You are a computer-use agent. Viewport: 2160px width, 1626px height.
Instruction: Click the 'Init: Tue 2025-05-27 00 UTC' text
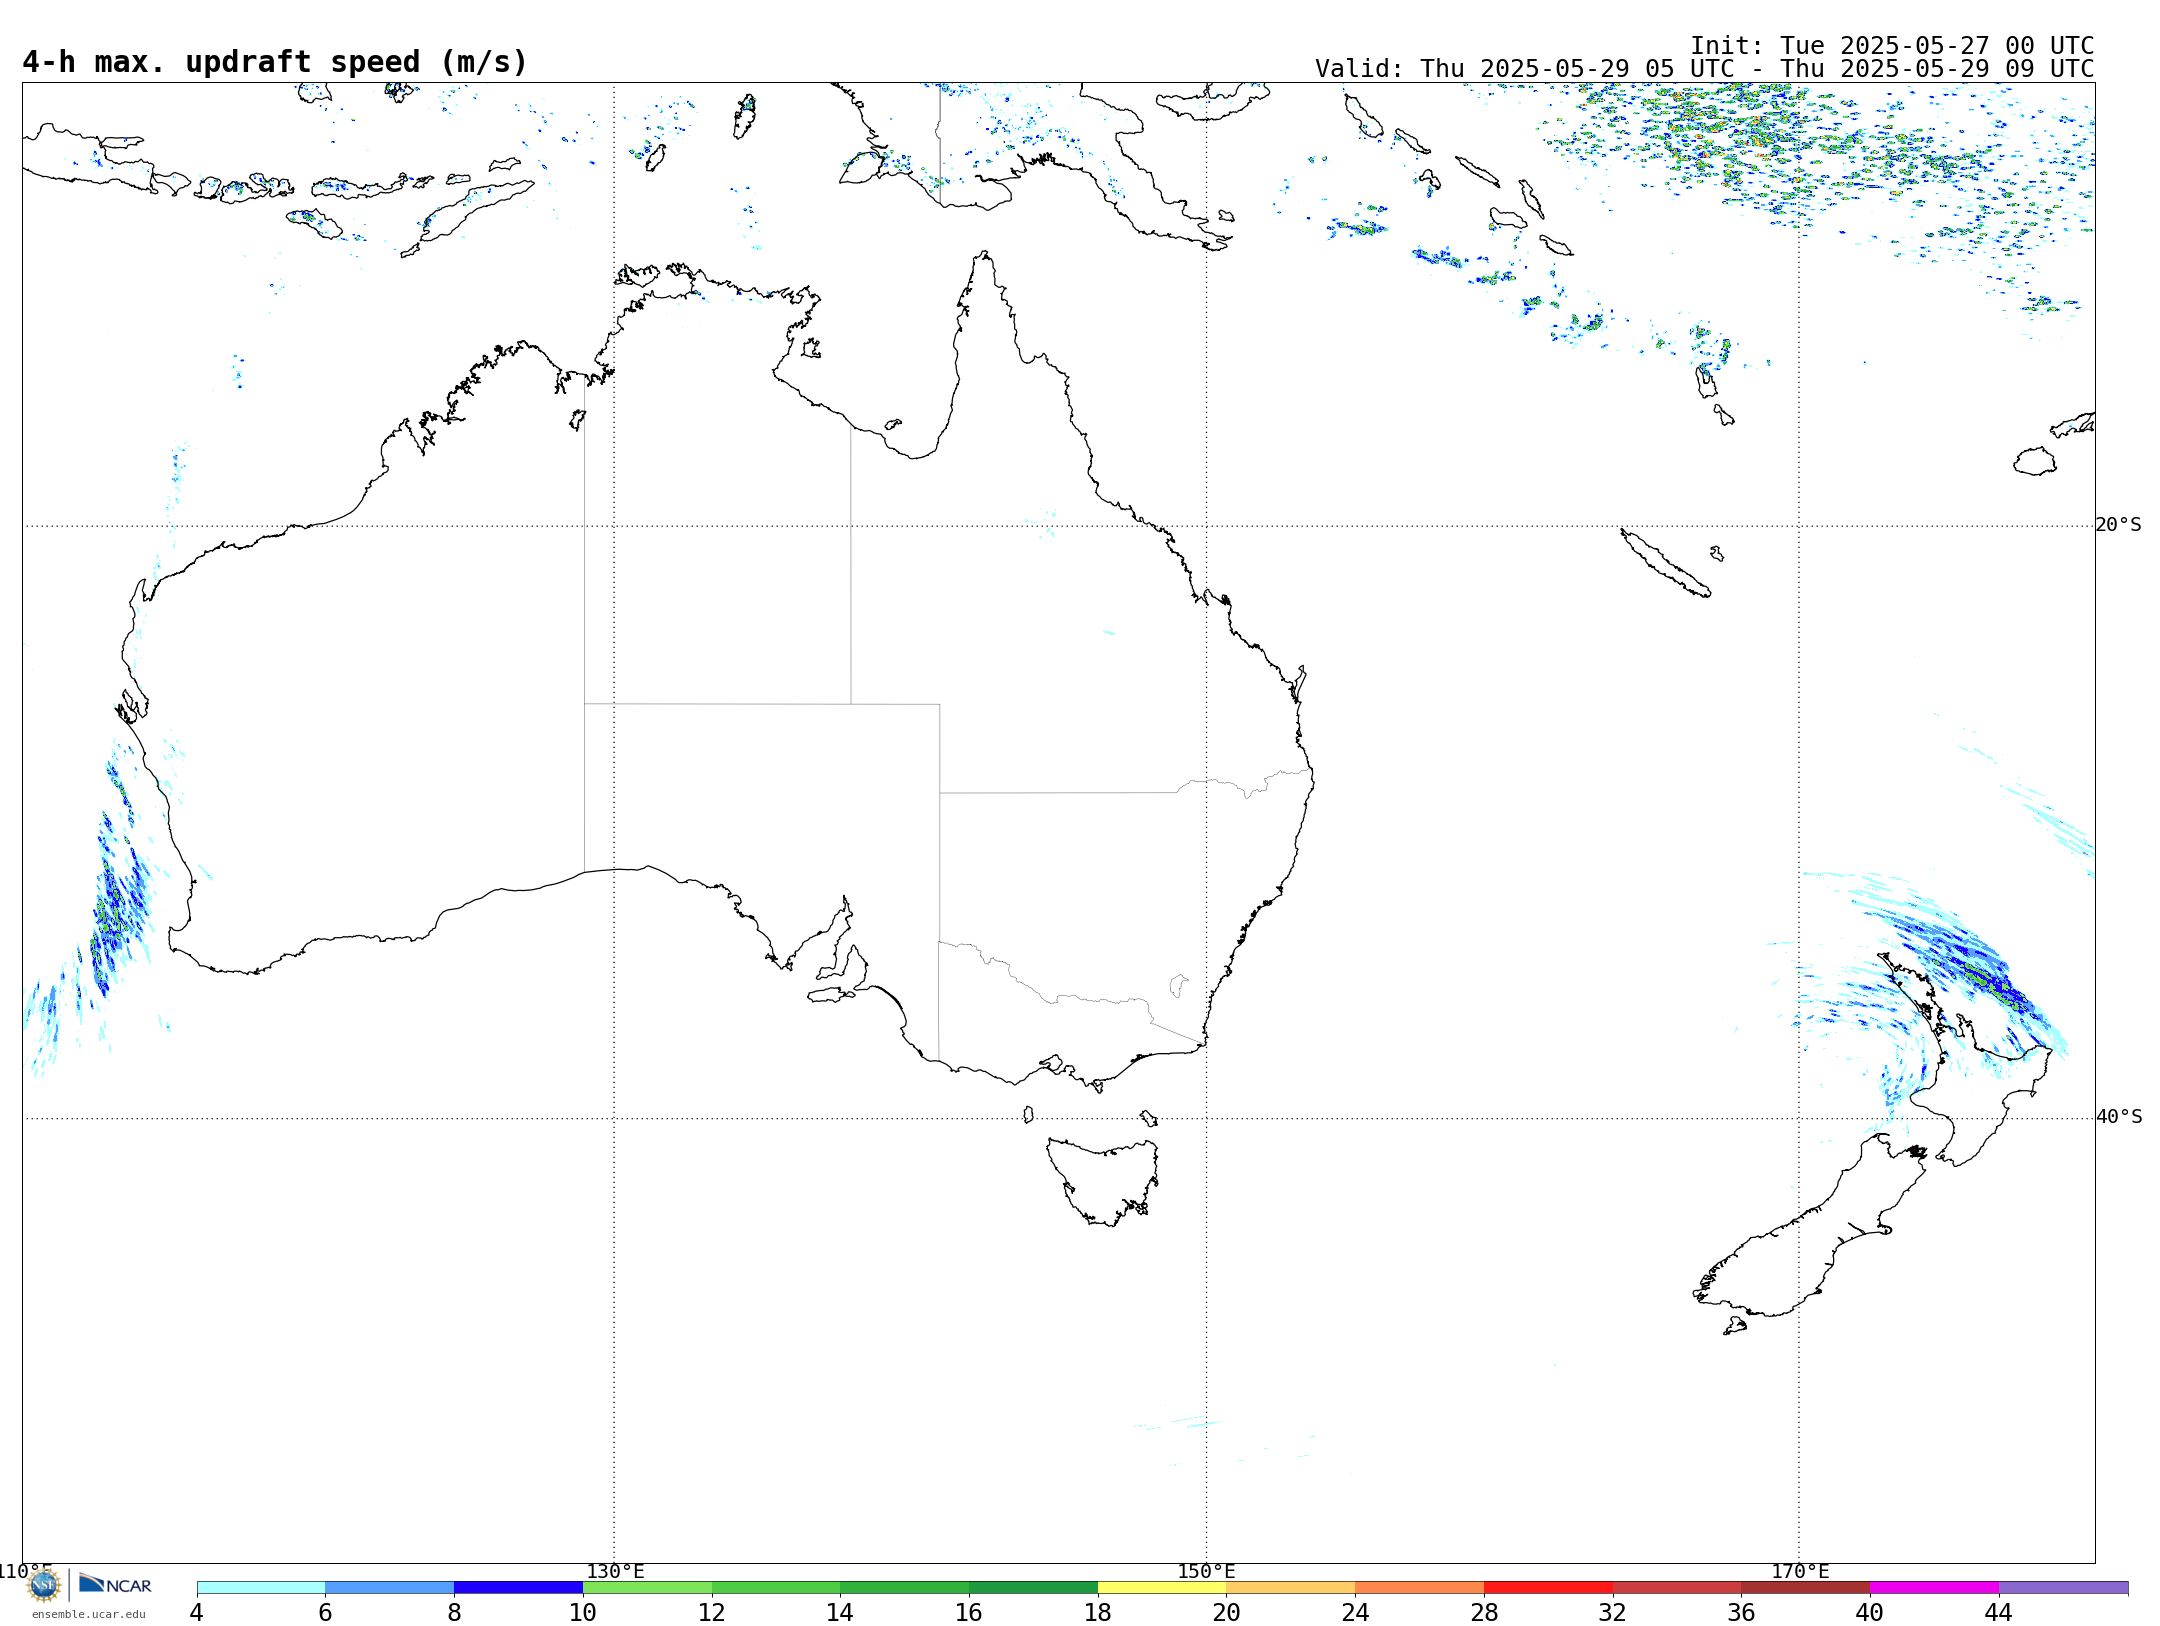click(1892, 46)
